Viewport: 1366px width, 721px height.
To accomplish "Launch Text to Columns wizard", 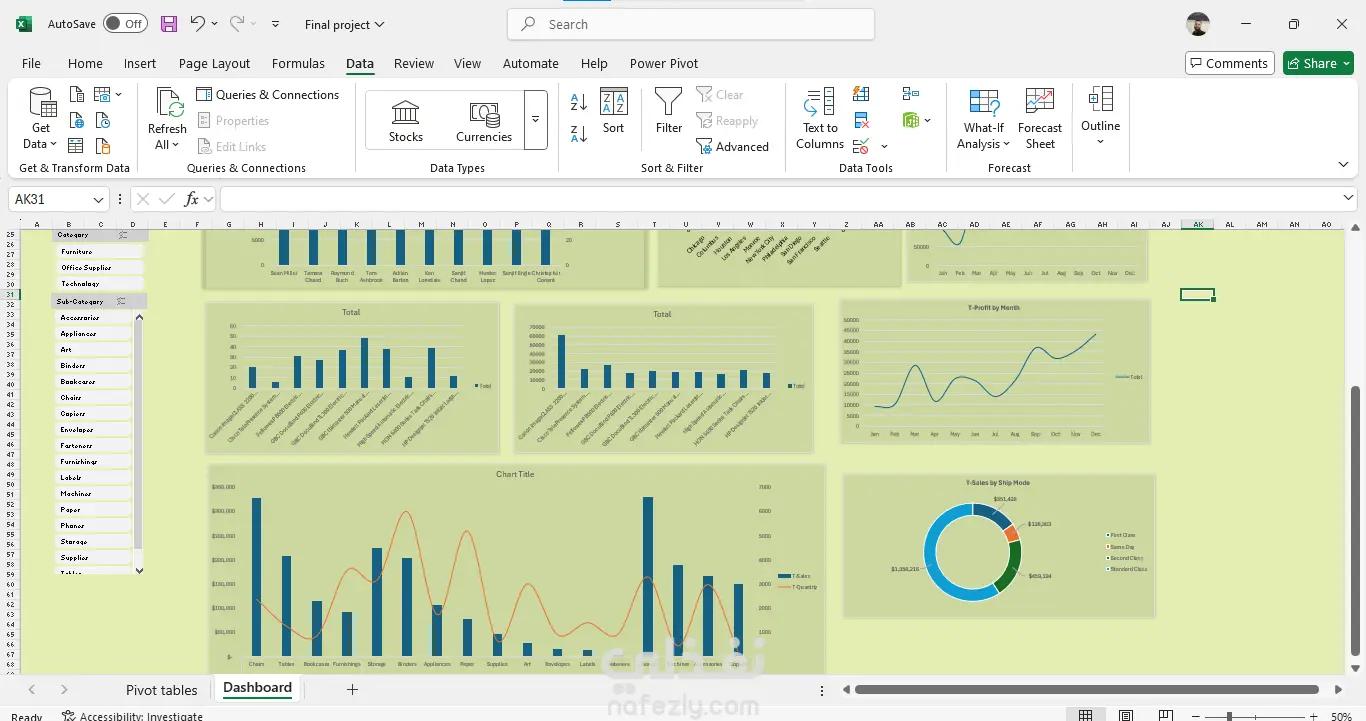I will point(820,118).
